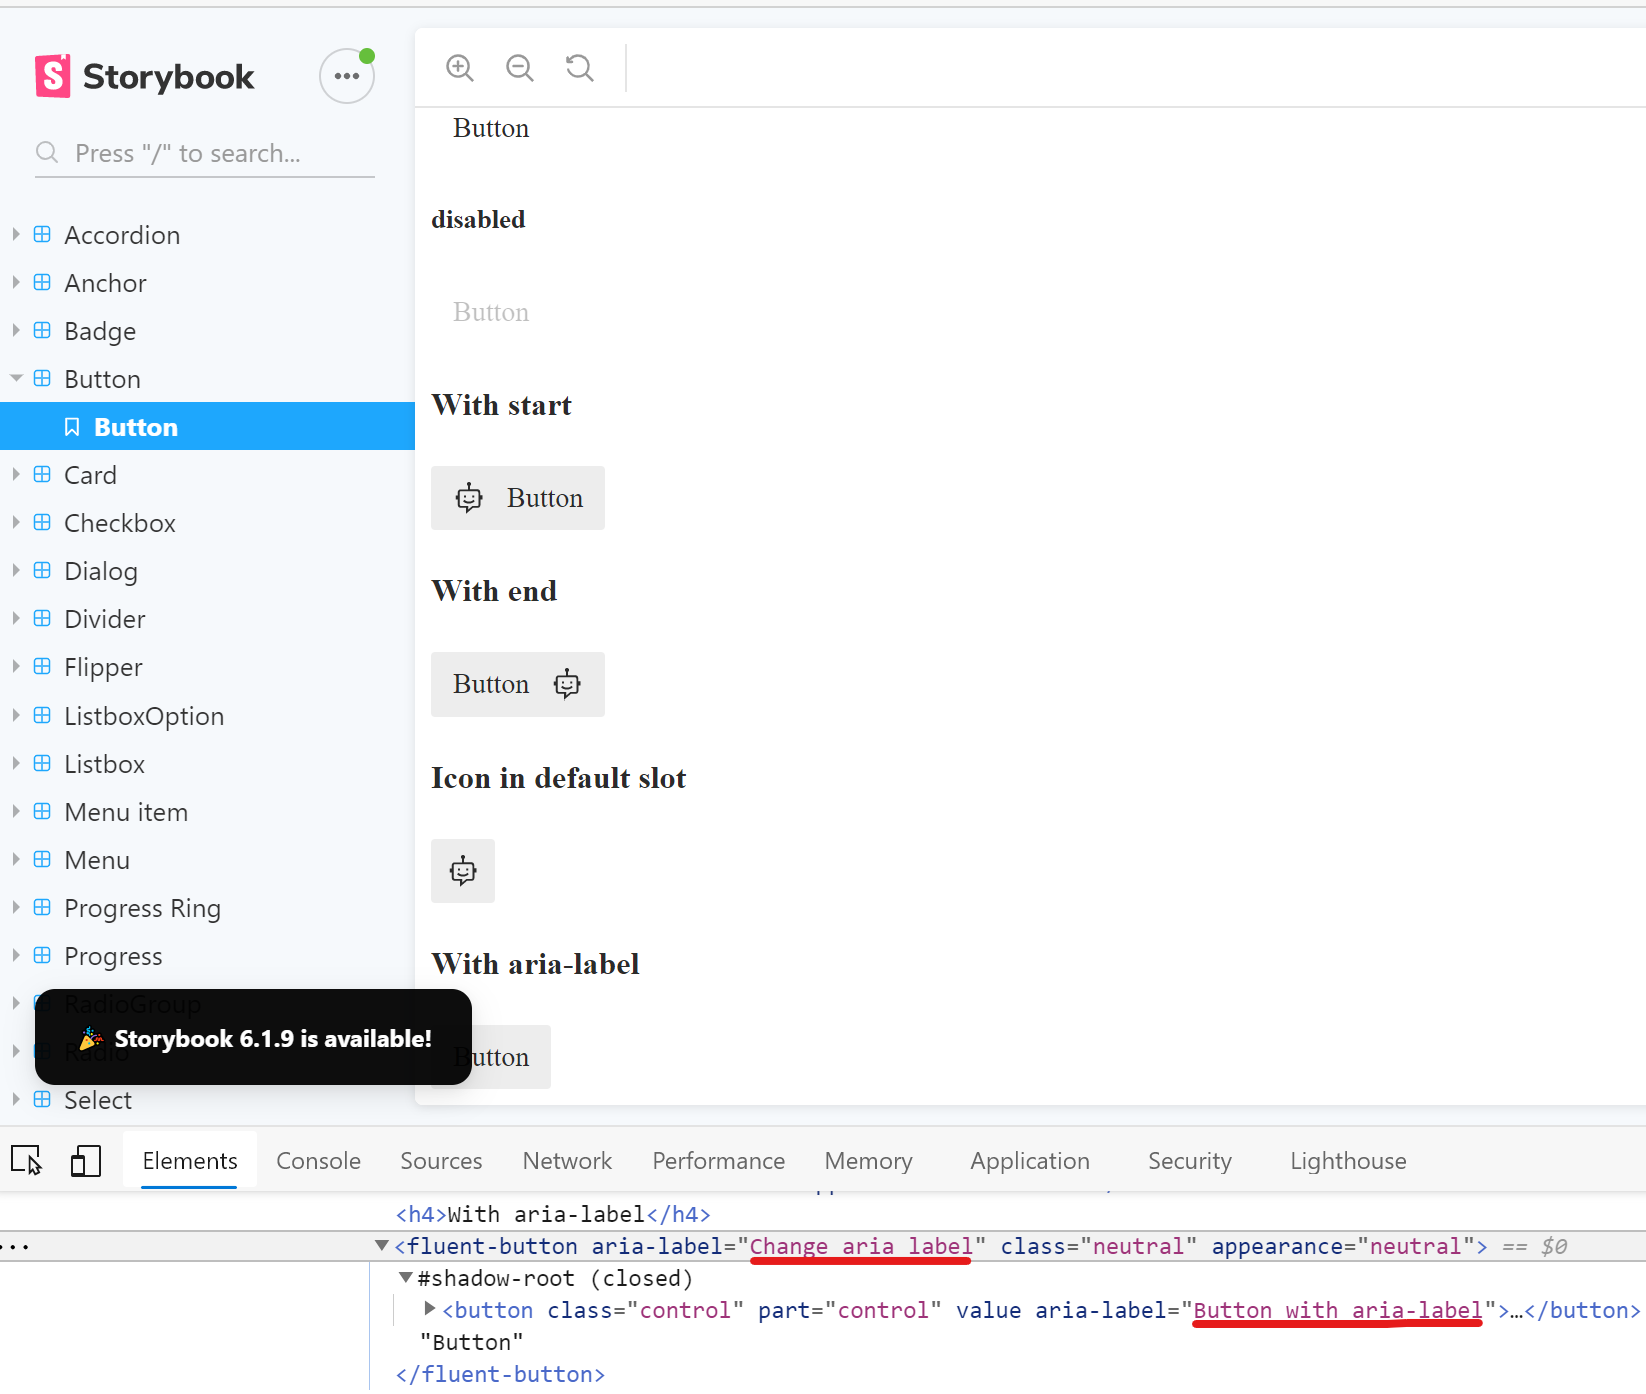Switch to the Performance devtools tab
The height and width of the screenshot is (1394, 1646).
coord(719,1161)
